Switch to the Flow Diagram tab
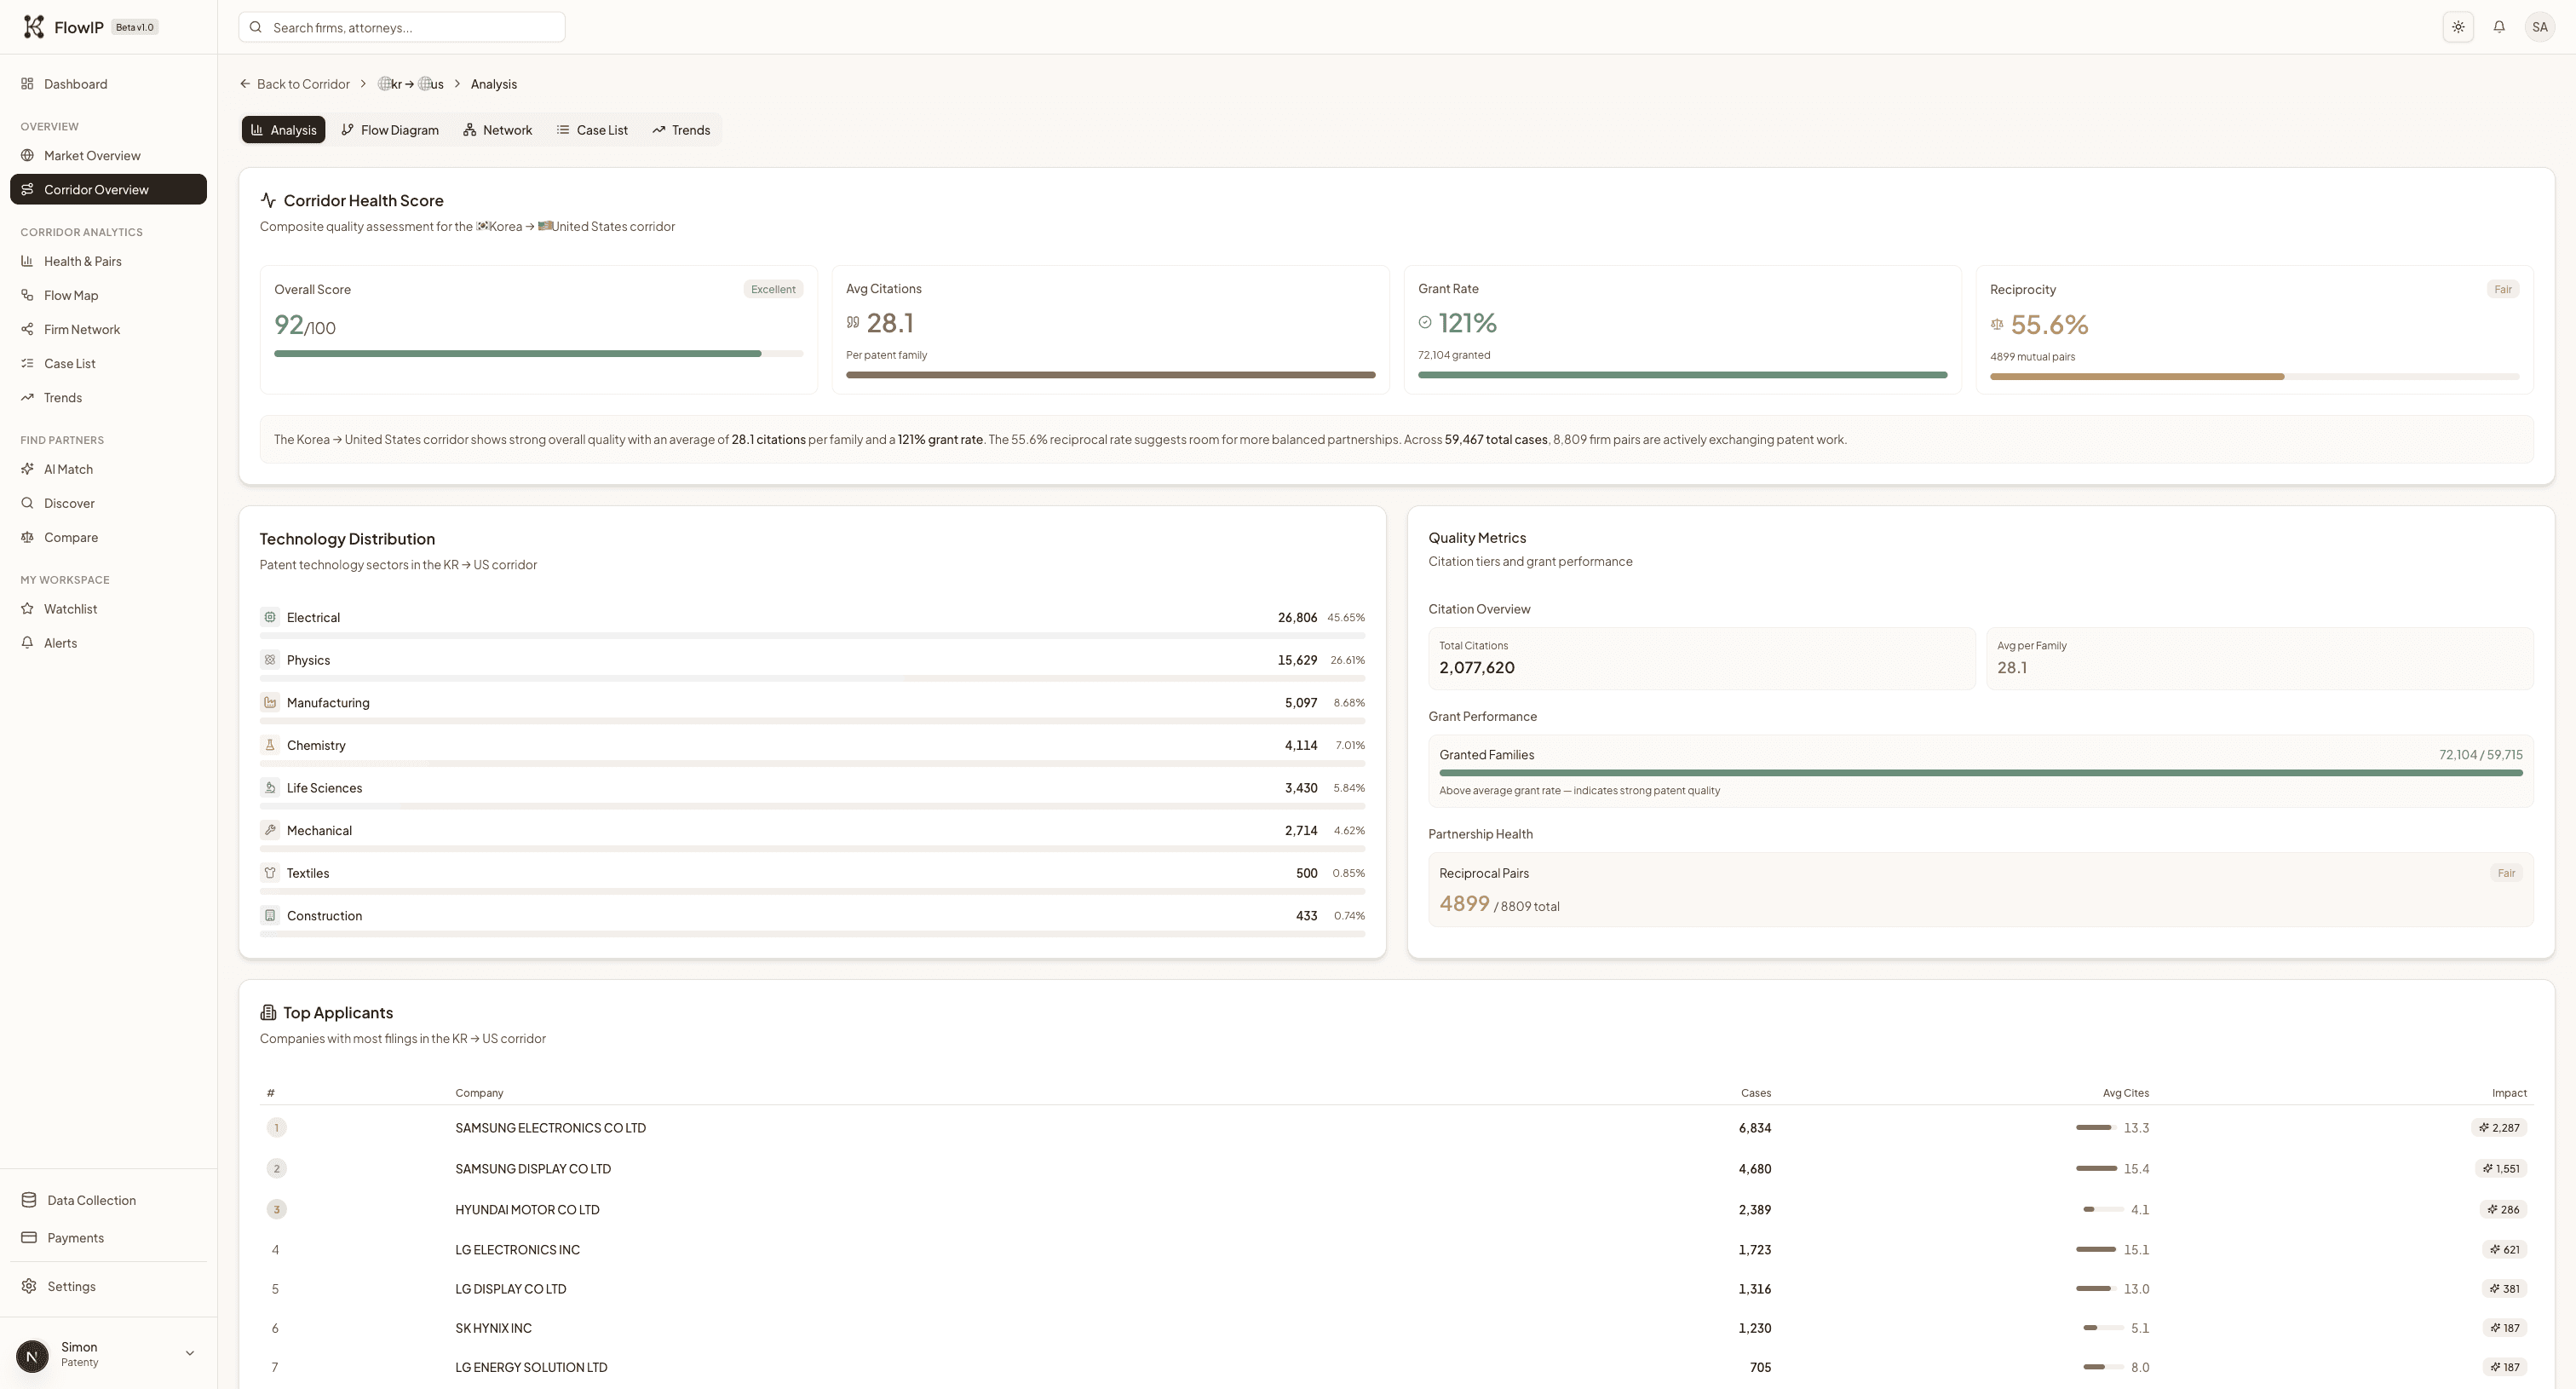 (x=390, y=130)
